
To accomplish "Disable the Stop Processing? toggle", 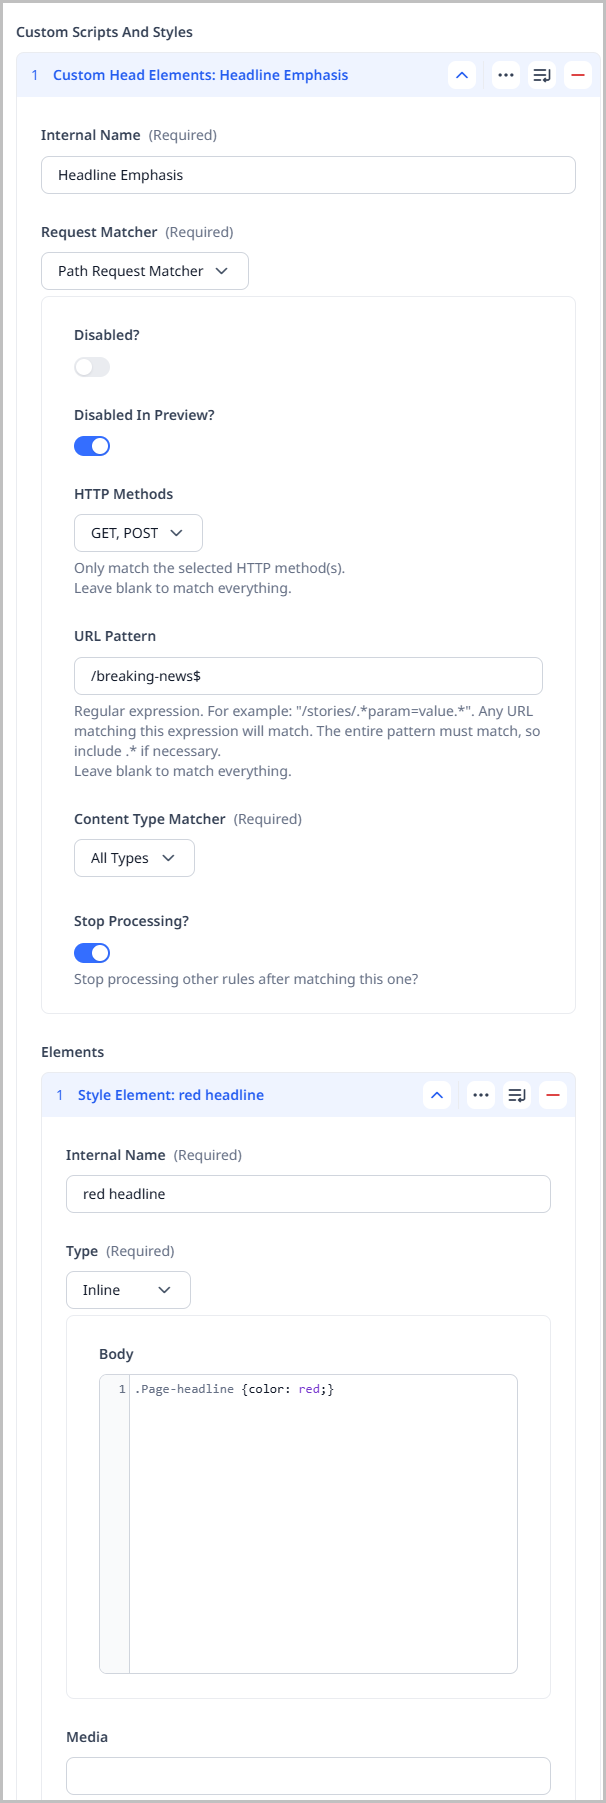I will click(91, 952).
